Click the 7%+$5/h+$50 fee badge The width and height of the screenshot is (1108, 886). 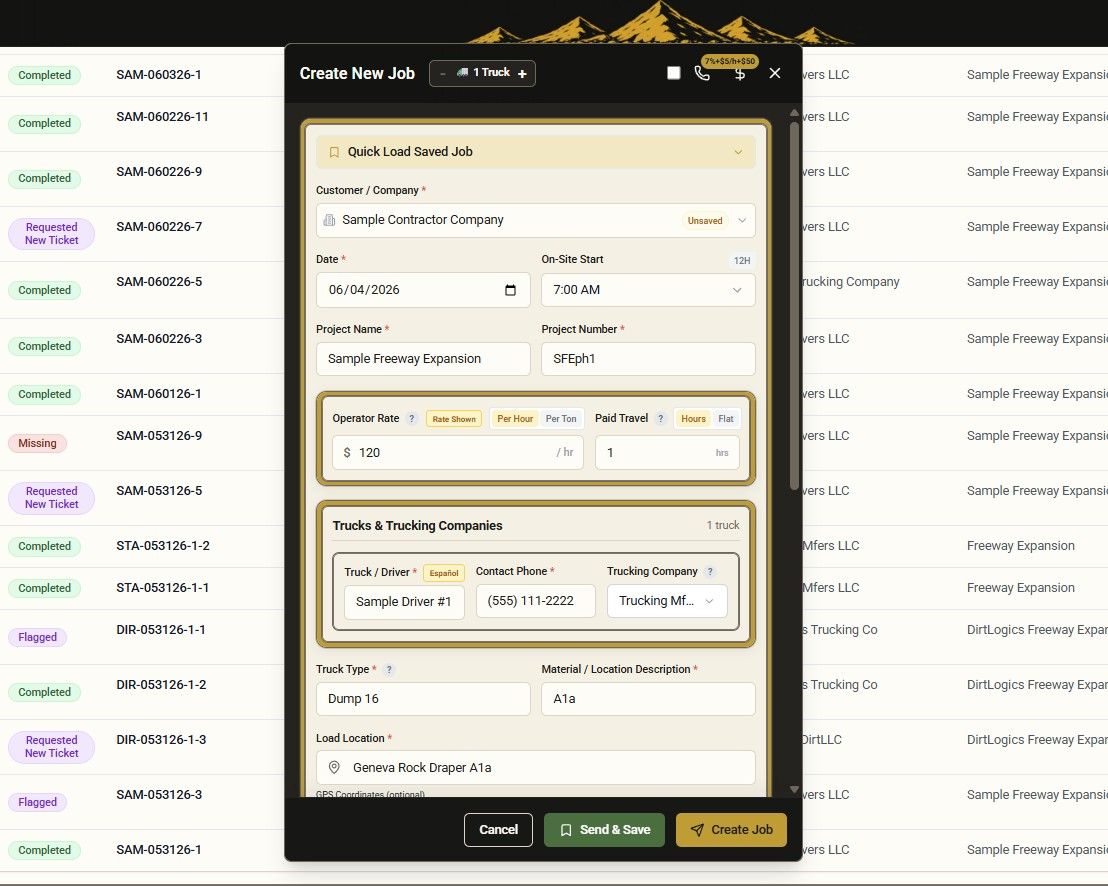coord(730,61)
